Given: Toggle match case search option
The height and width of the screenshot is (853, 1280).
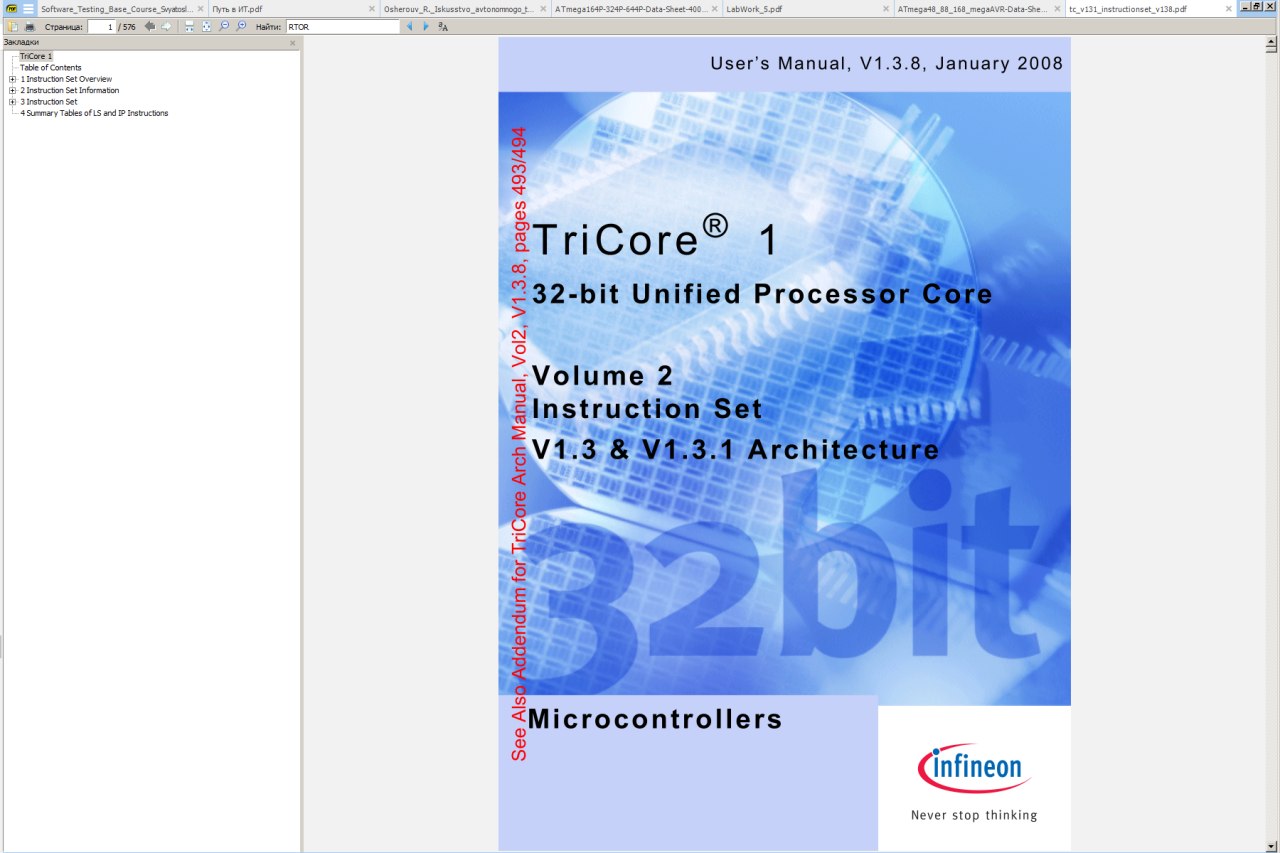Looking at the screenshot, I should [x=443, y=27].
